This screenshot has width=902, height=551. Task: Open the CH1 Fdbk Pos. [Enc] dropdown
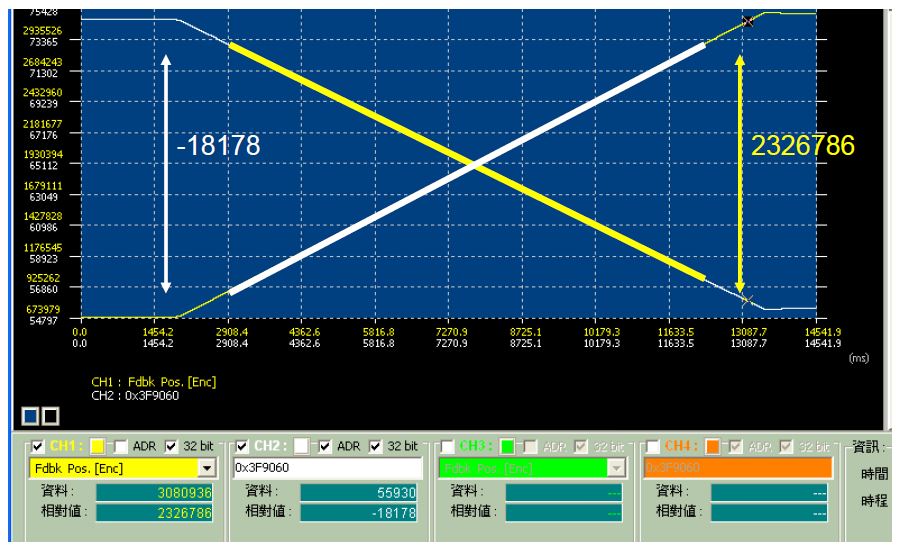pos(207,468)
